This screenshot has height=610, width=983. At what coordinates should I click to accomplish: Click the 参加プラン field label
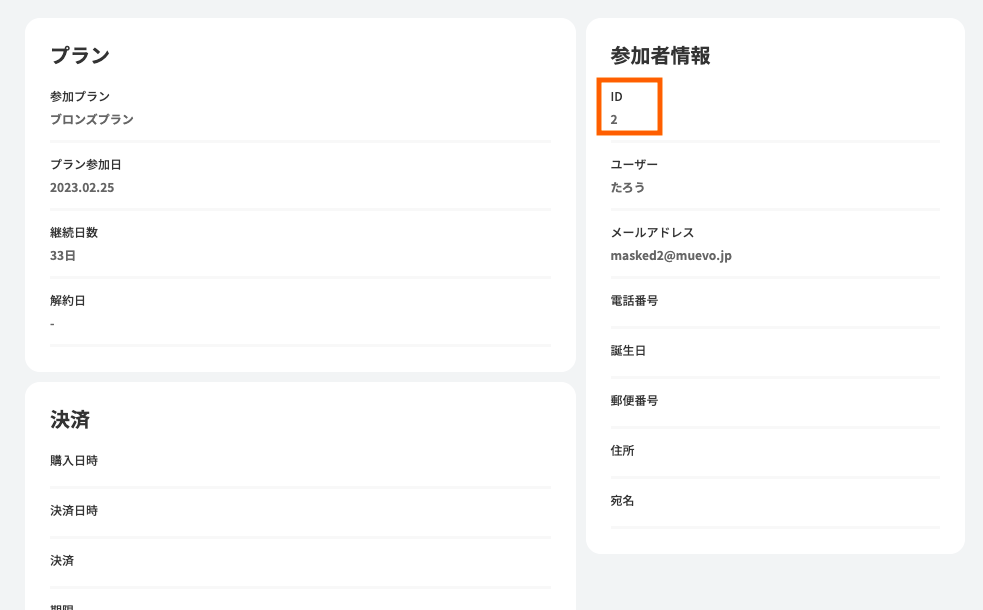click(x=80, y=97)
